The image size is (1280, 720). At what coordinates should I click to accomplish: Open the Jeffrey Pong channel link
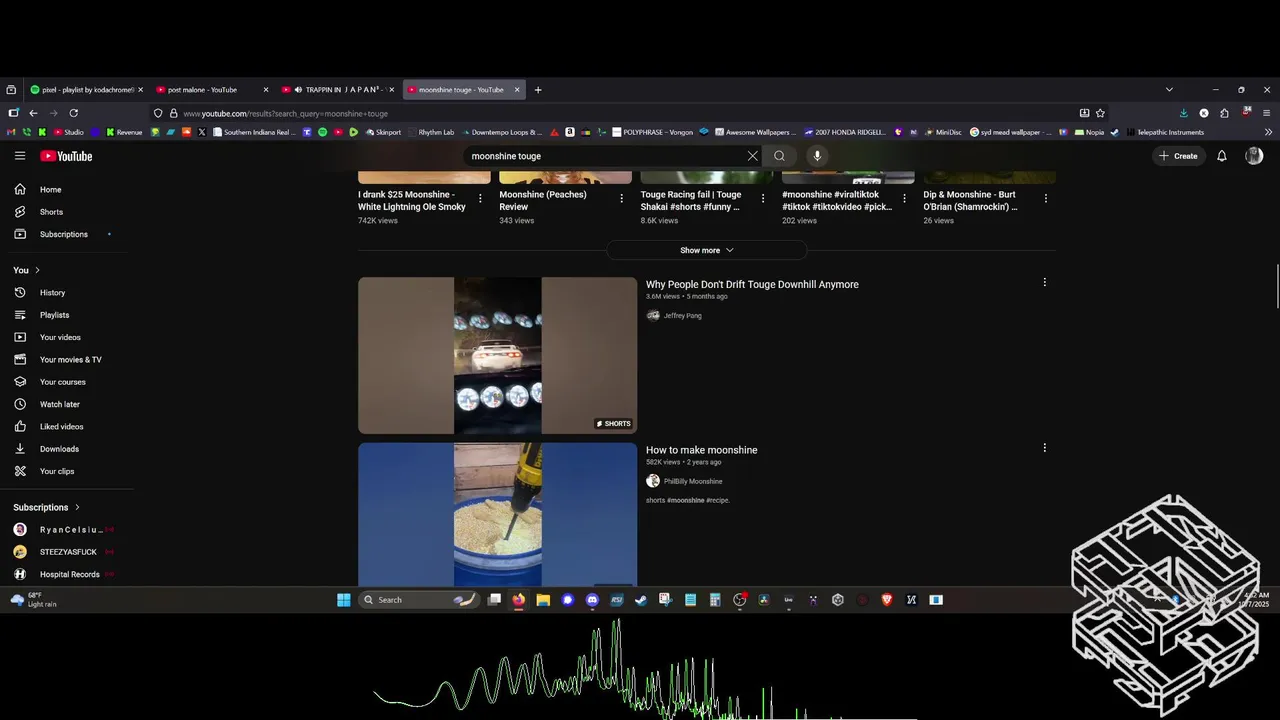click(x=683, y=316)
